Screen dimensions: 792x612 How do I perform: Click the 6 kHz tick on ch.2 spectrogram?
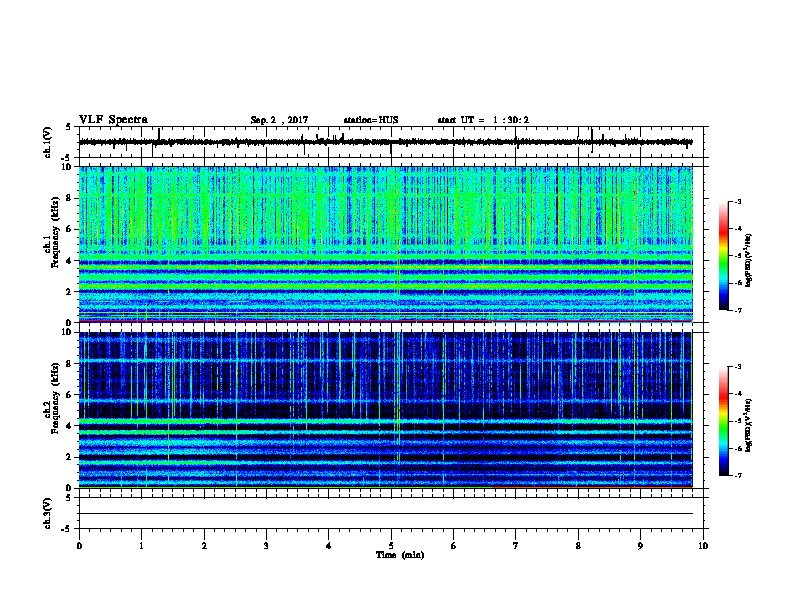point(70,395)
